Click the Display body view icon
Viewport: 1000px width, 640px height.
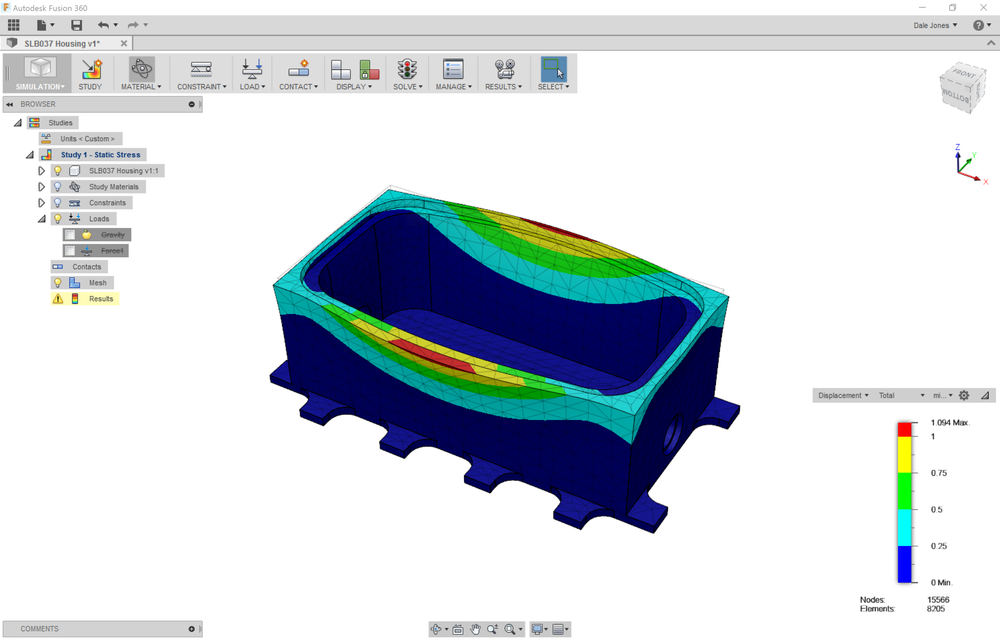click(x=341, y=69)
